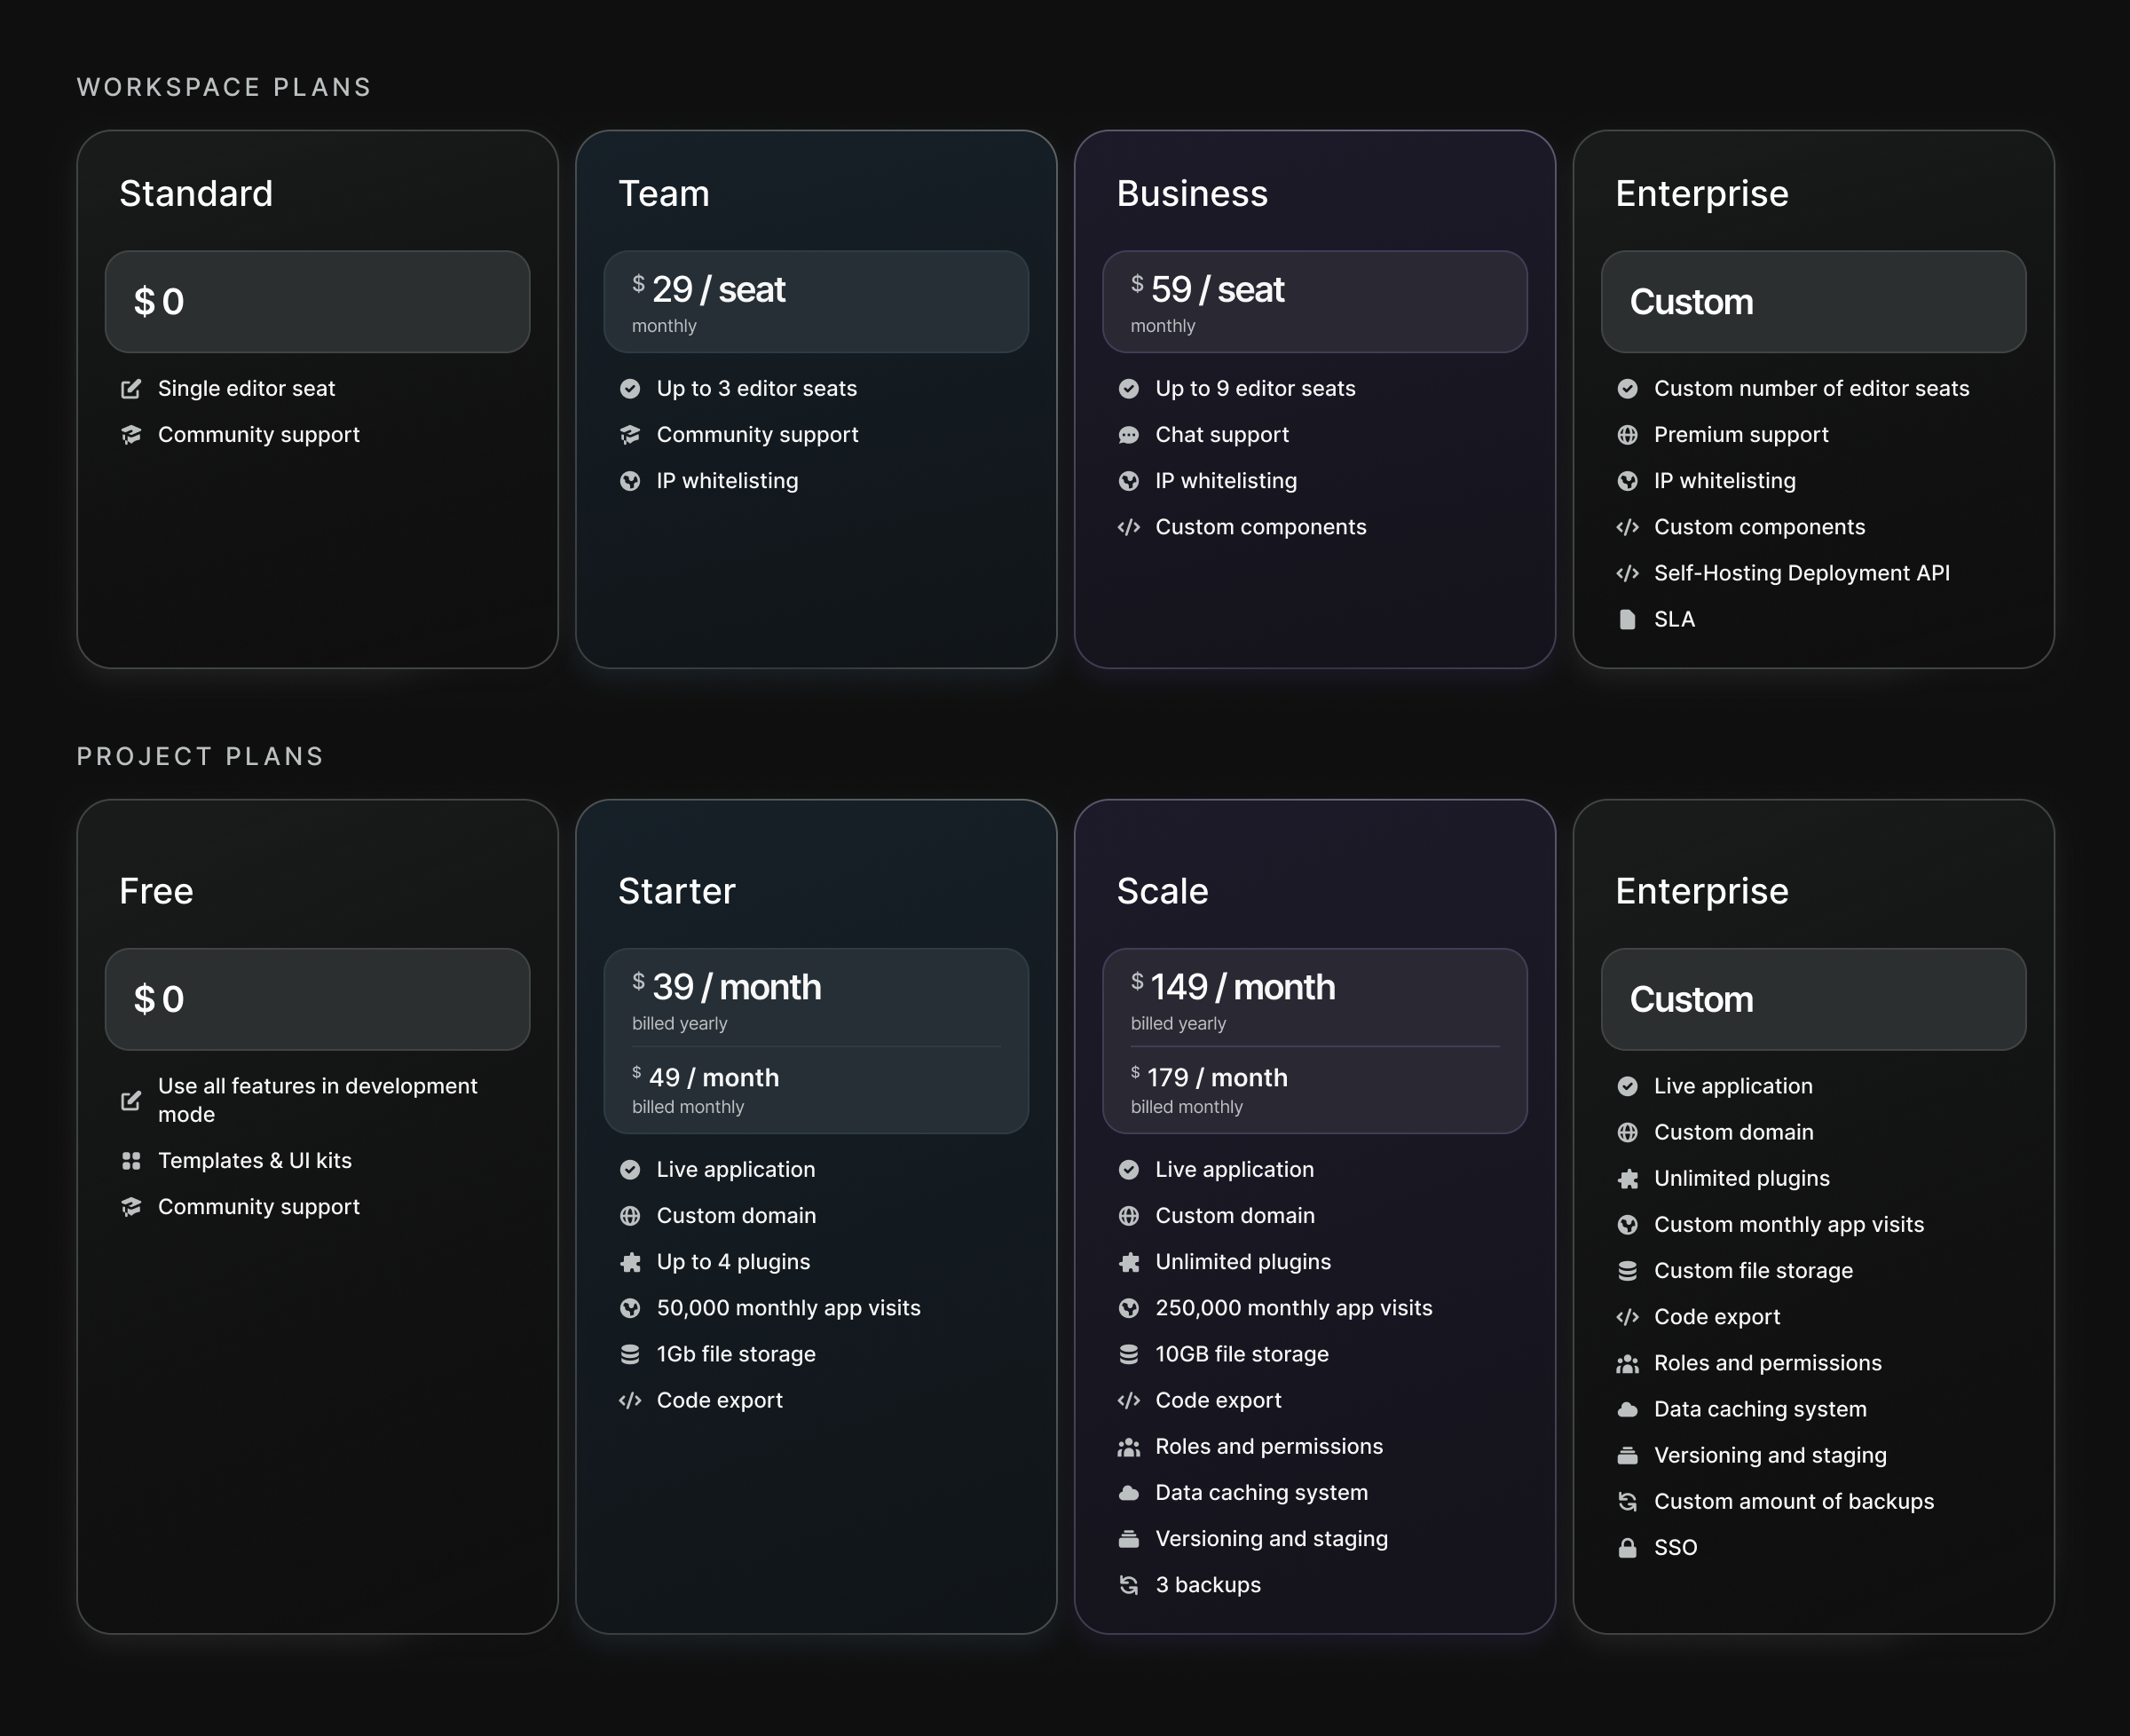
Task: Click the pencil icon beside Single editor seat
Action: coord(131,389)
